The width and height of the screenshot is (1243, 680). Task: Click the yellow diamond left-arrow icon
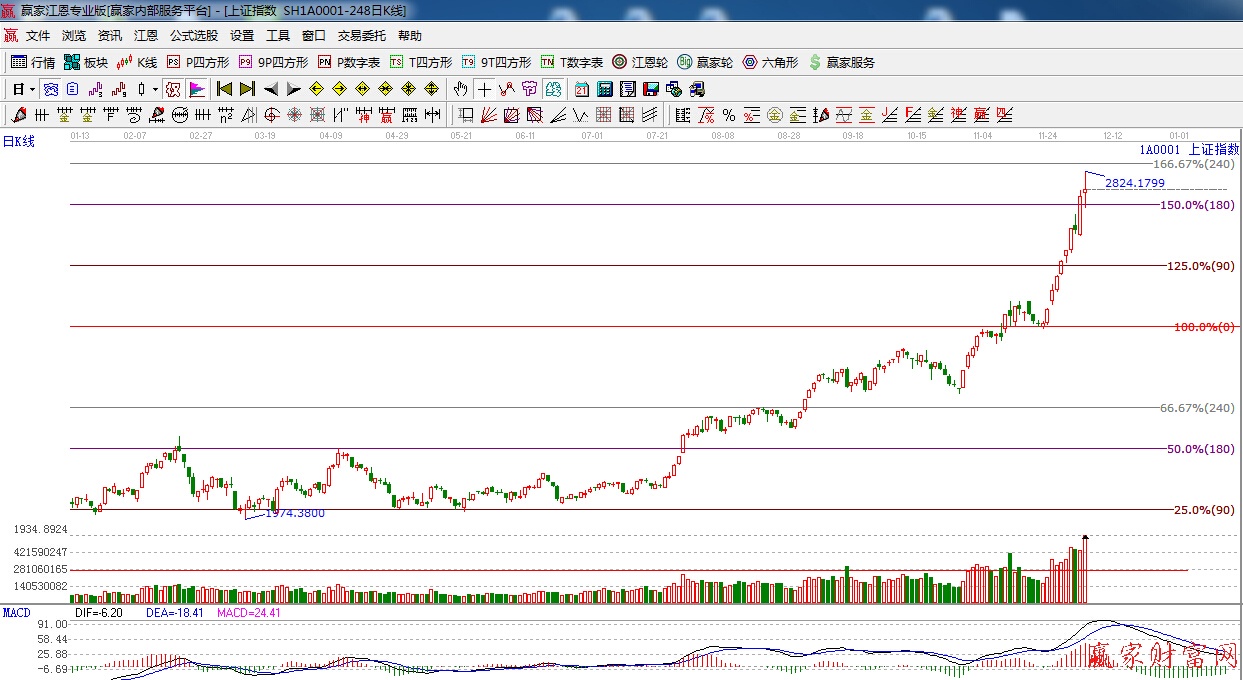(317, 89)
